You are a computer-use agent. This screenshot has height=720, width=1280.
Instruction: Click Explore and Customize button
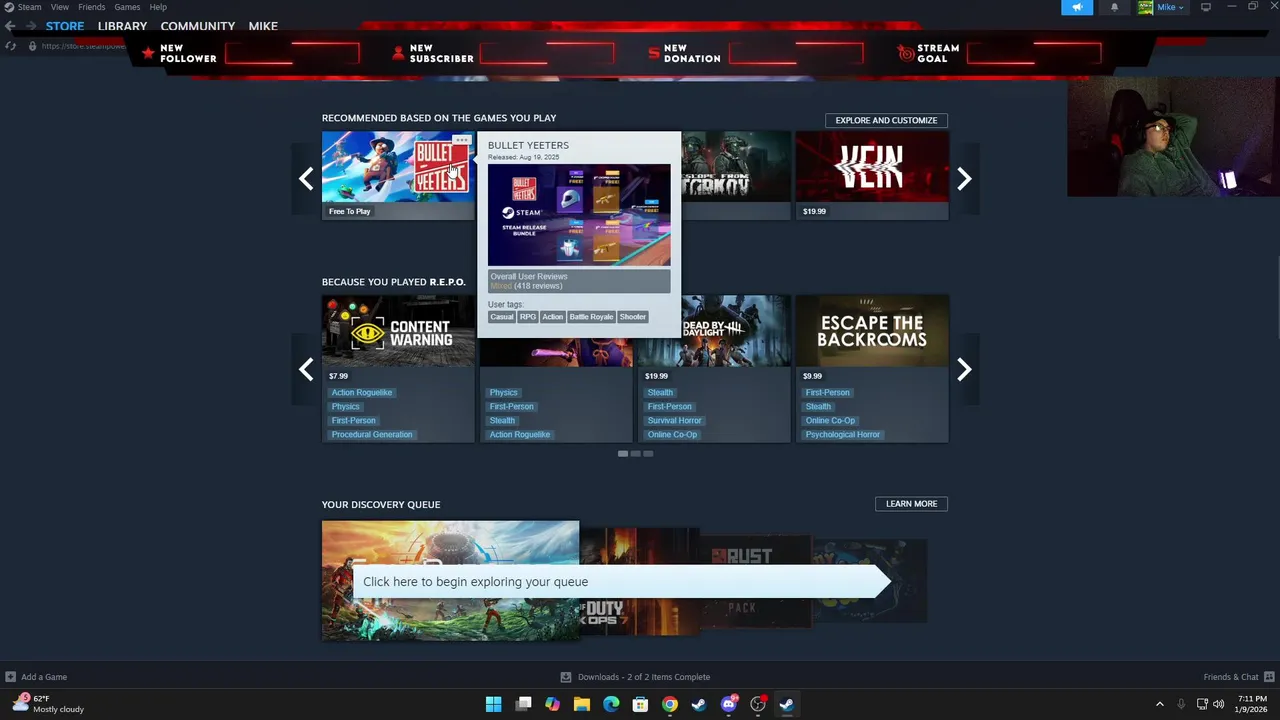[886, 120]
